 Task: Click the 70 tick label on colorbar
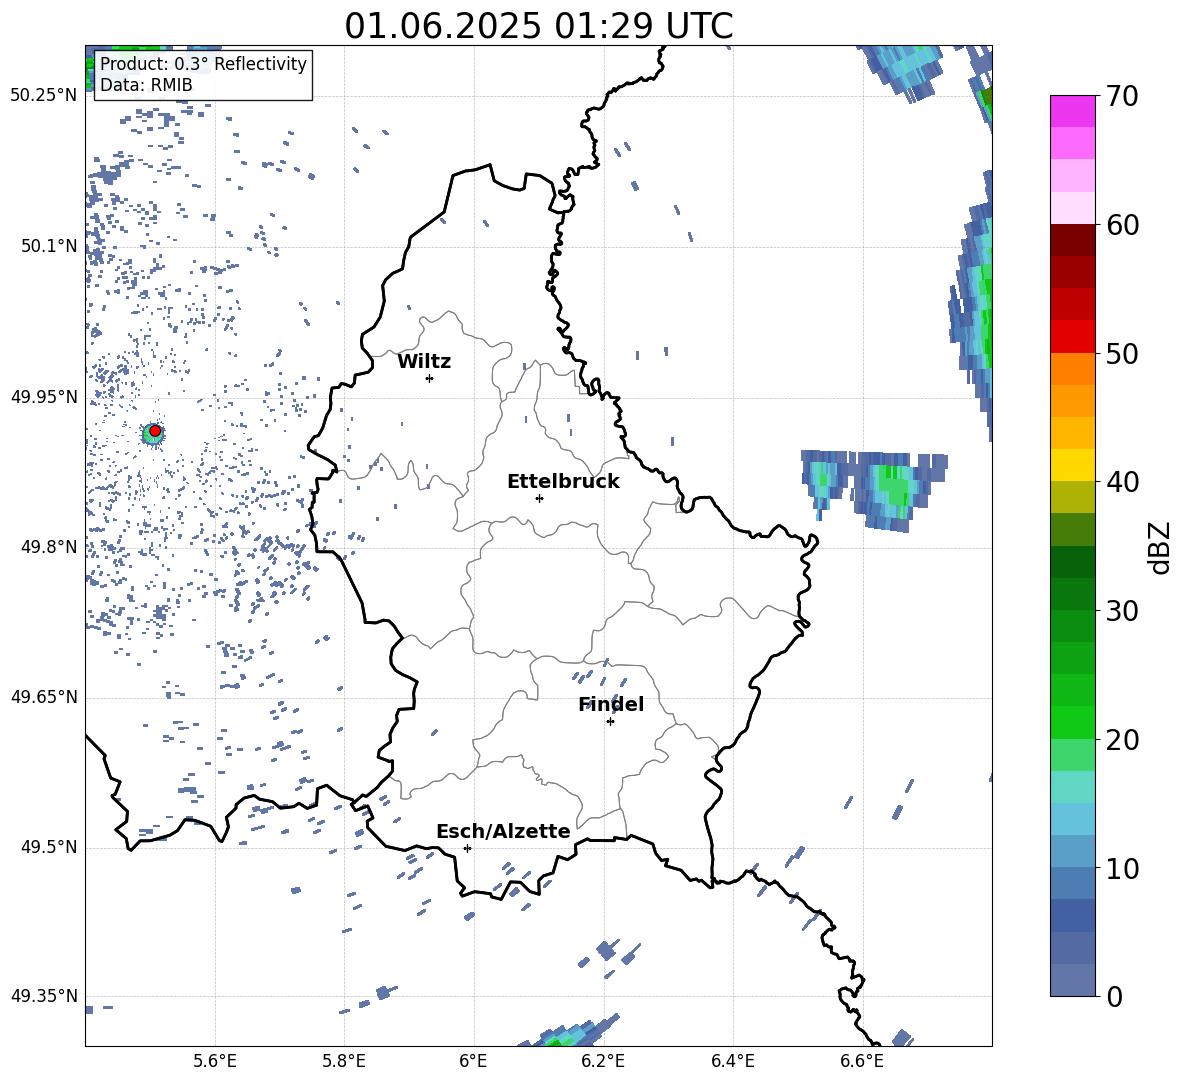1122,97
